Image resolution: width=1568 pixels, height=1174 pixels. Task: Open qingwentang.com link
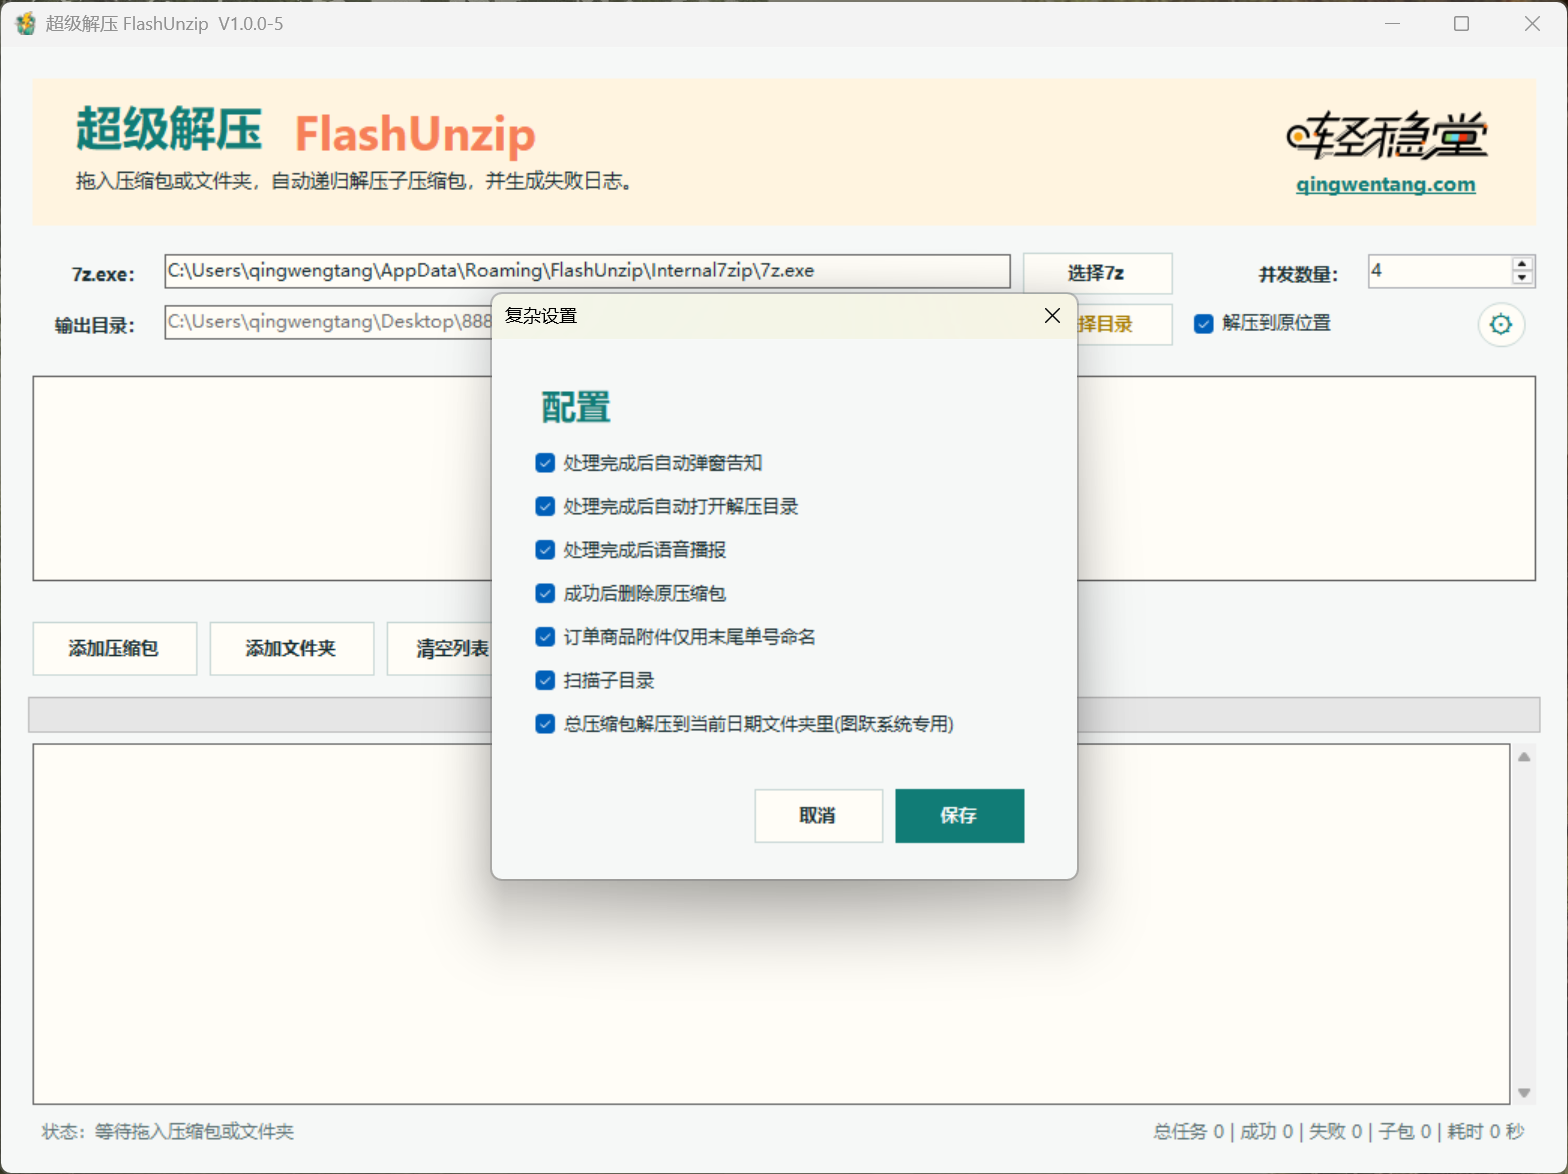[1386, 184]
